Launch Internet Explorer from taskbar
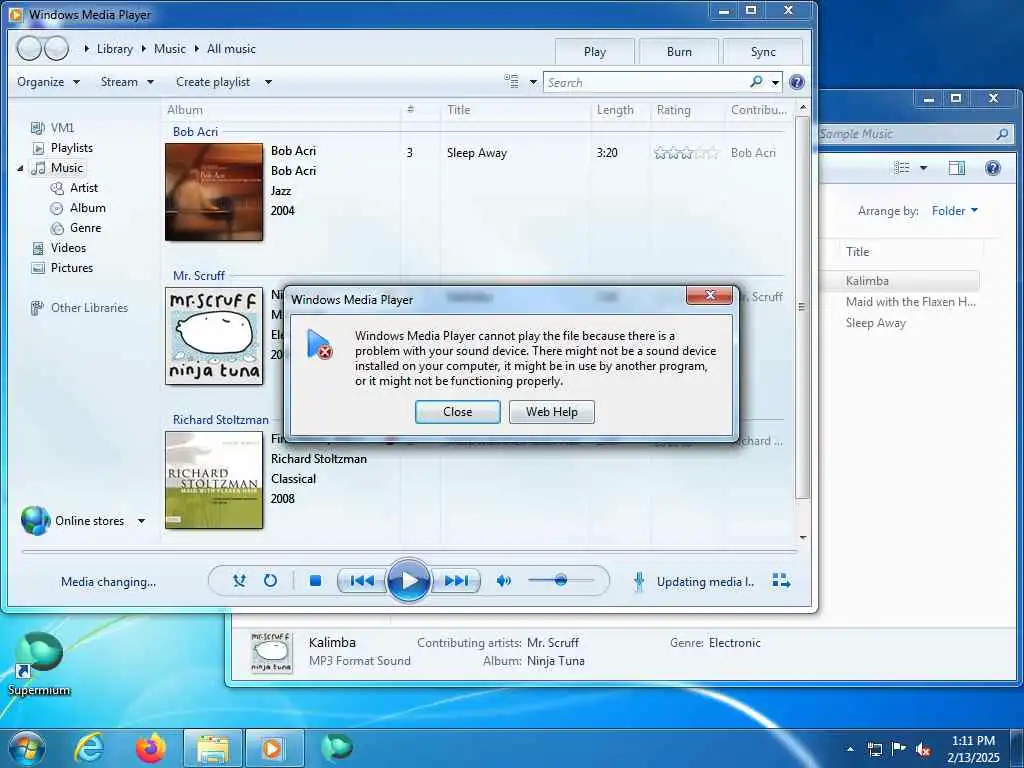This screenshot has width=1024, height=768. click(x=89, y=748)
